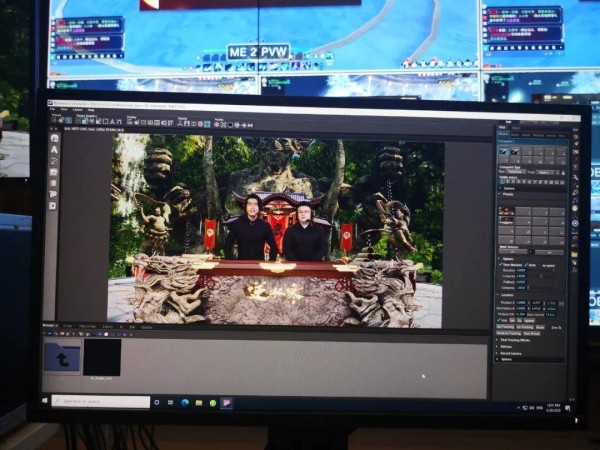Open the yellow folder icon in right sidebar
This screenshot has width=600, height=450.
tap(574, 254)
